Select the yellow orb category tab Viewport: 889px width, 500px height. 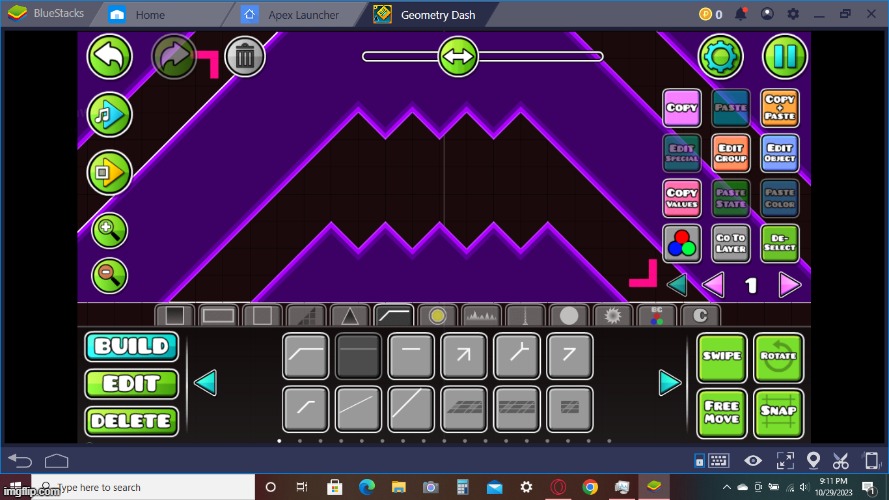437,315
